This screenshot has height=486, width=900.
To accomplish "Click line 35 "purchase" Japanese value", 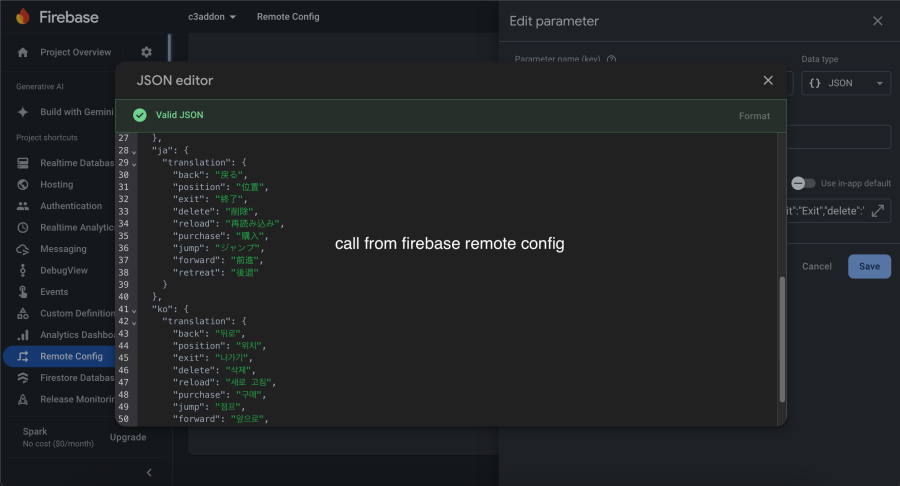I will coord(248,236).
